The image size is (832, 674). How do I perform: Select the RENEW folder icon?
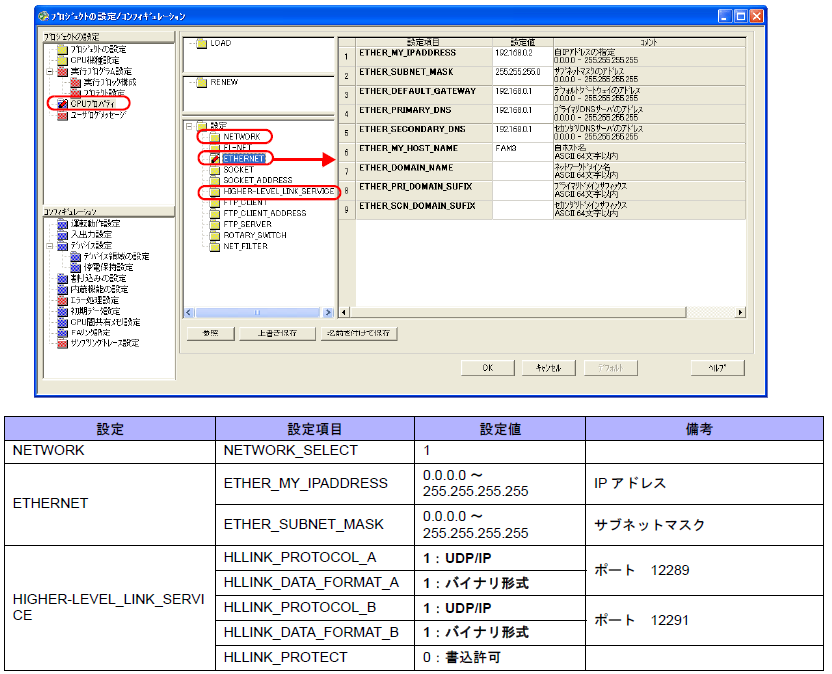pos(201,83)
